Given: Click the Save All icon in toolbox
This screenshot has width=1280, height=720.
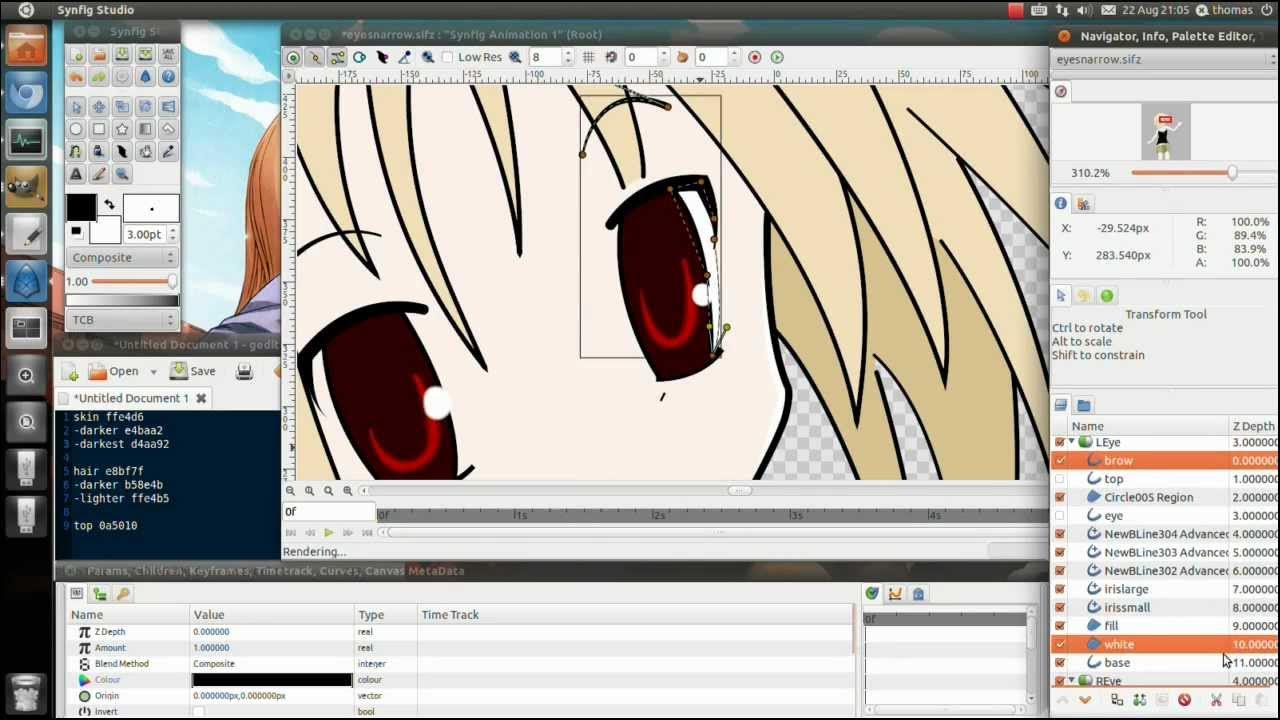Looking at the screenshot, I should click(168, 56).
